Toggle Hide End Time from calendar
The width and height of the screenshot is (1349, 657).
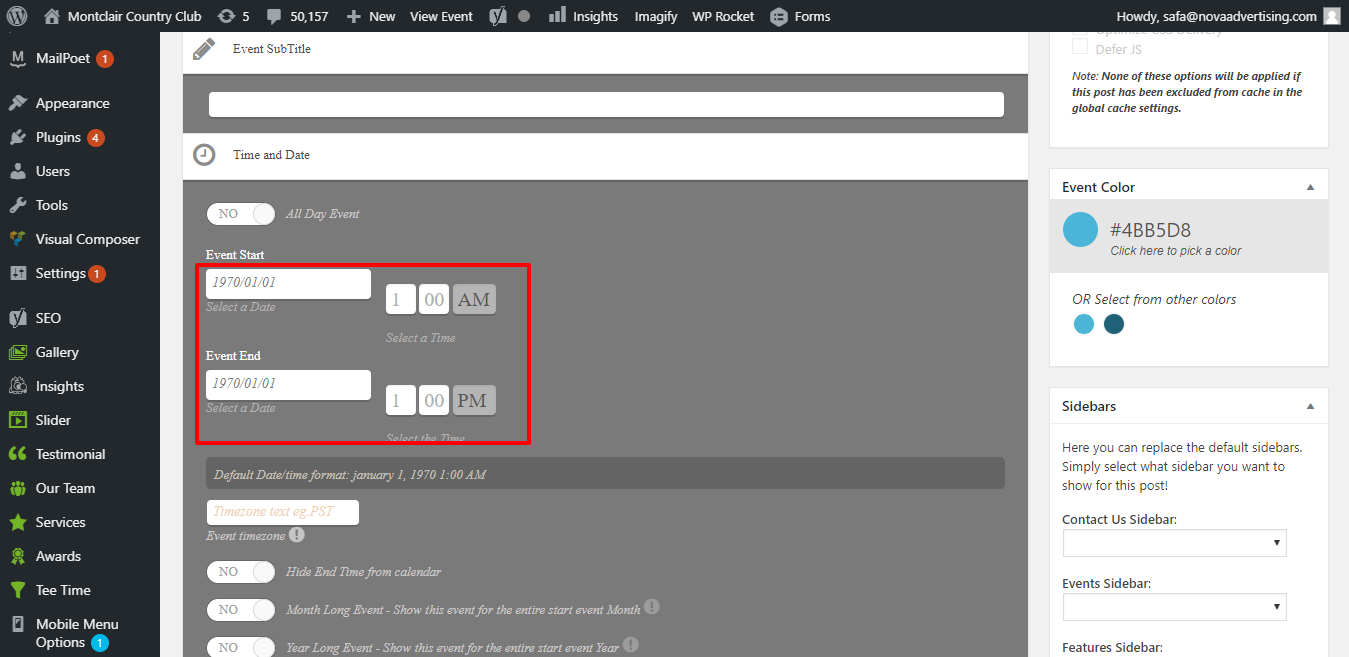(x=240, y=572)
